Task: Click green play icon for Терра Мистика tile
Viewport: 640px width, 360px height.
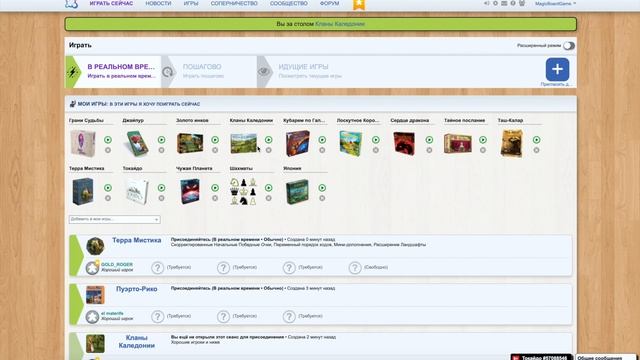Action: (108, 188)
